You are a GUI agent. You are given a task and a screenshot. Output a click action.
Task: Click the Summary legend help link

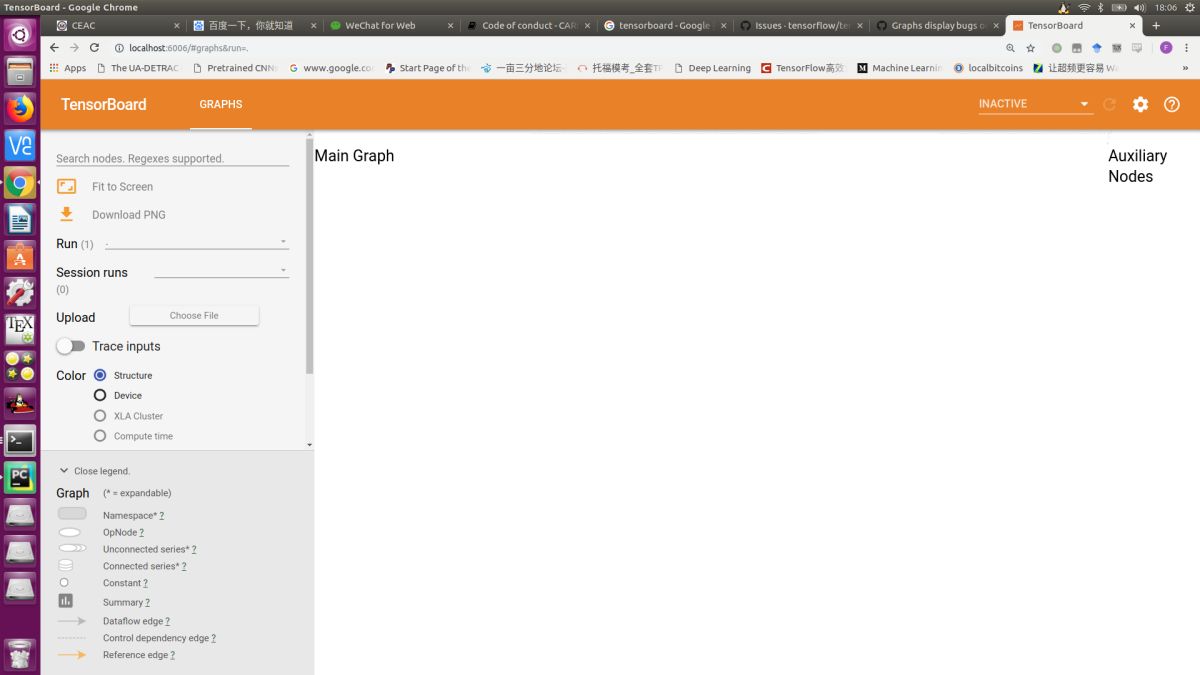pyautogui.click(x=147, y=603)
